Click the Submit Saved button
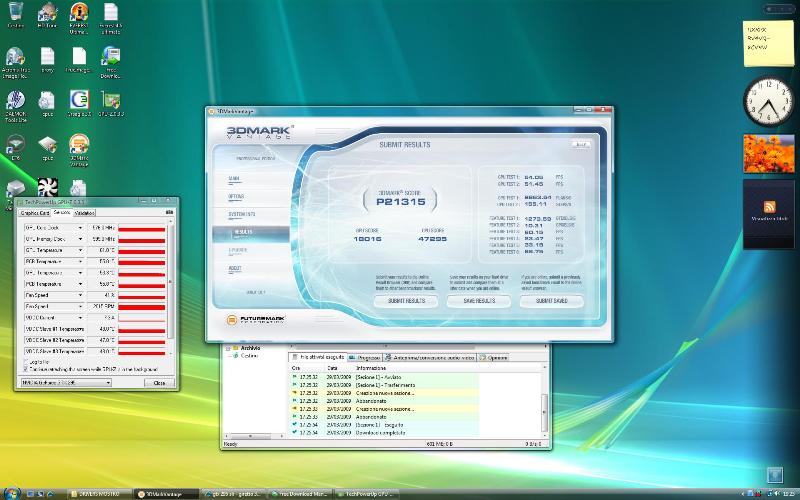 click(x=552, y=301)
